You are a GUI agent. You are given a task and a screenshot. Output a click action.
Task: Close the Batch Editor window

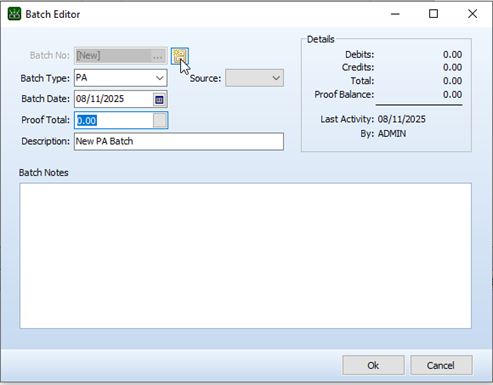tap(472, 14)
